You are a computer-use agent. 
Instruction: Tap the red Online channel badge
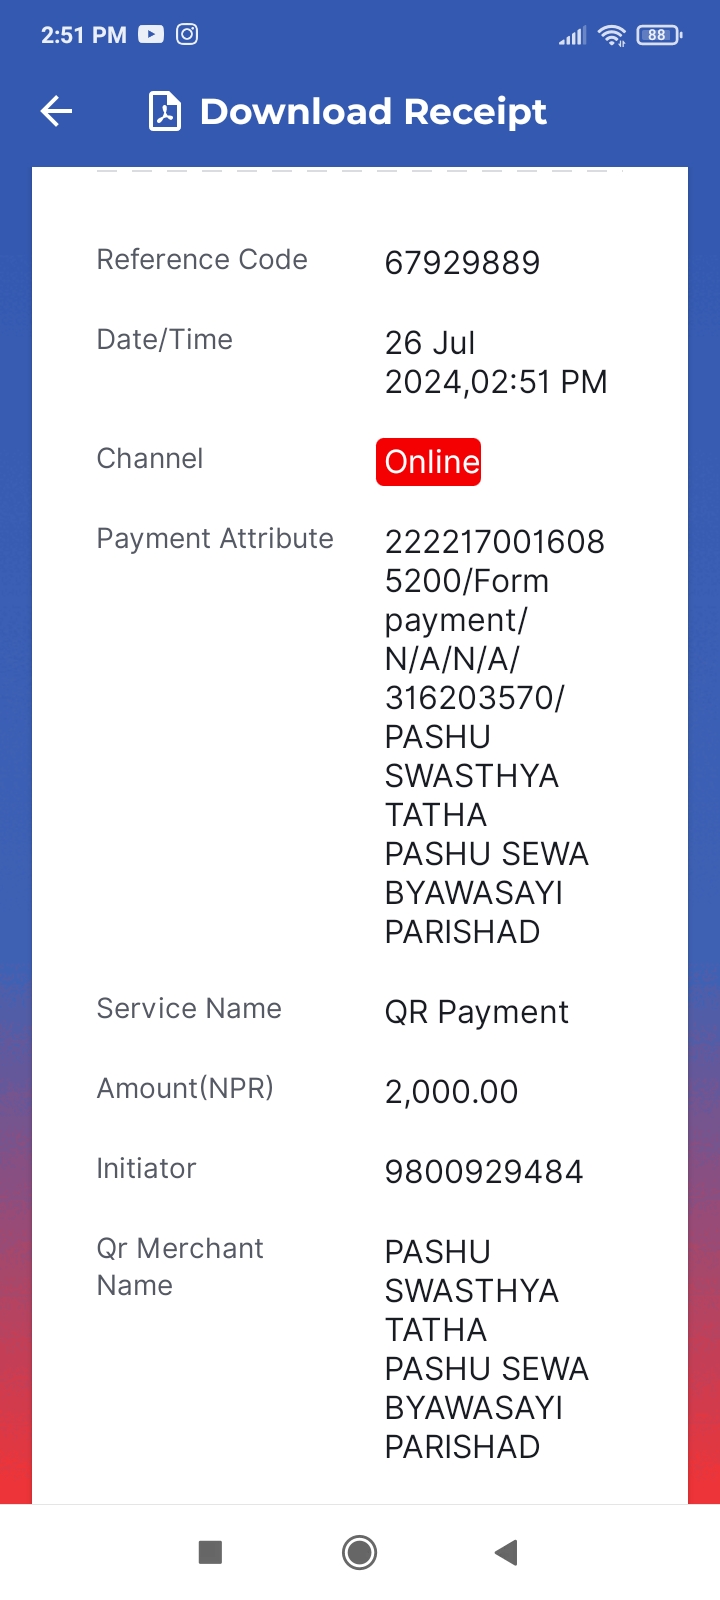click(428, 462)
